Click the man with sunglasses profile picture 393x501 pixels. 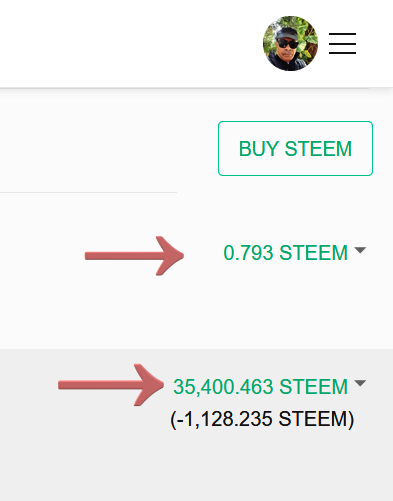[x=290, y=43]
